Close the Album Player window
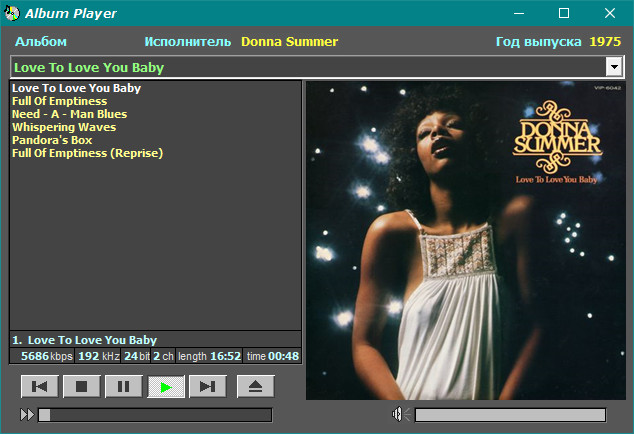The width and height of the screenshot is (634, 434). coord(610,13)
